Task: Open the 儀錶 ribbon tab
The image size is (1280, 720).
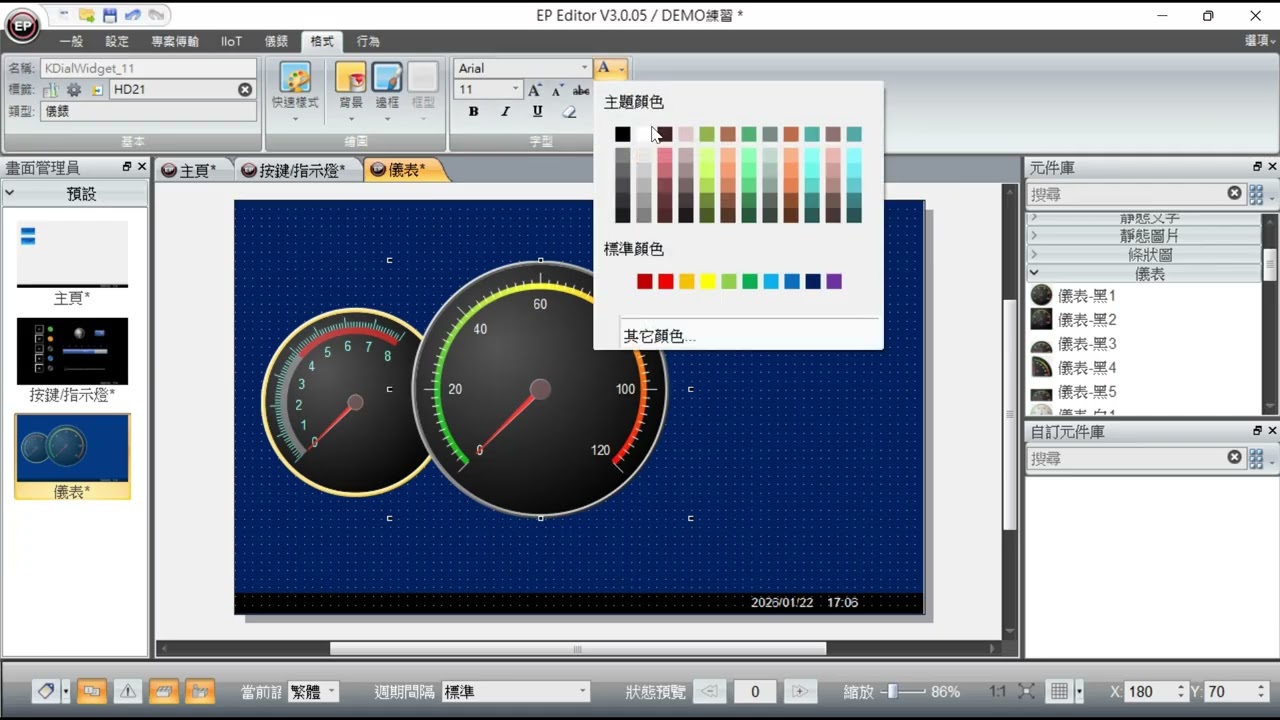Action: click(276, 41)
